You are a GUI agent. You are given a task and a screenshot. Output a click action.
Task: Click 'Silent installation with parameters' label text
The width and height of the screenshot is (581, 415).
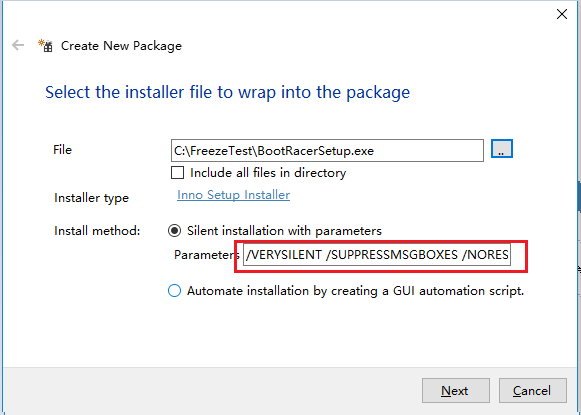coord(284,231)
